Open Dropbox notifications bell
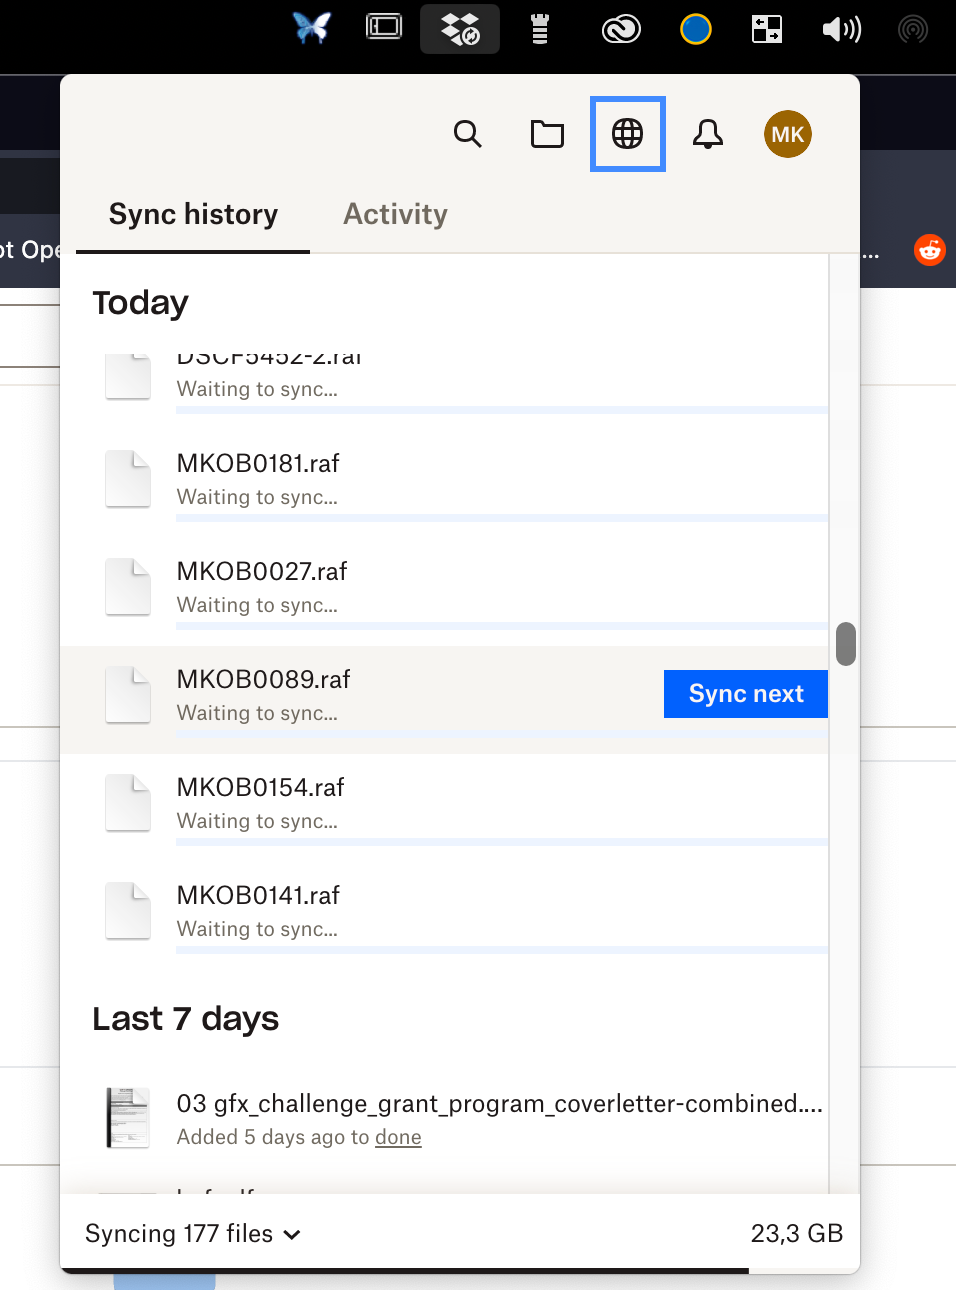956x1290 pixels. coord(708,134)
